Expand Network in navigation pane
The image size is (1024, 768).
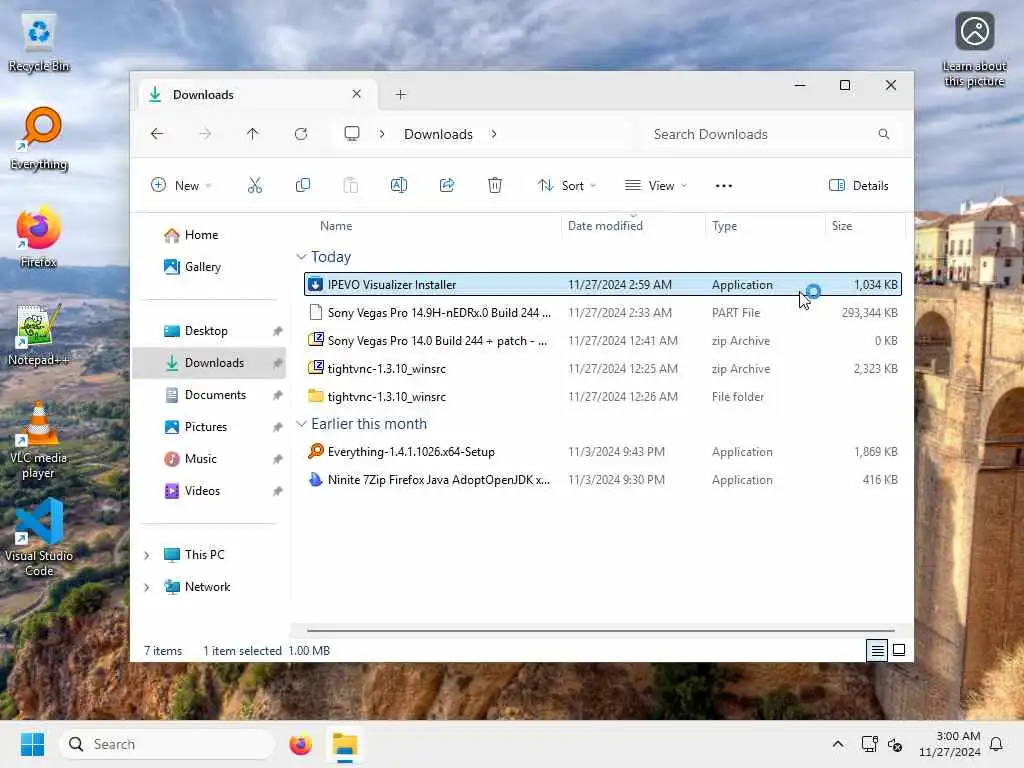click(147, 587)
